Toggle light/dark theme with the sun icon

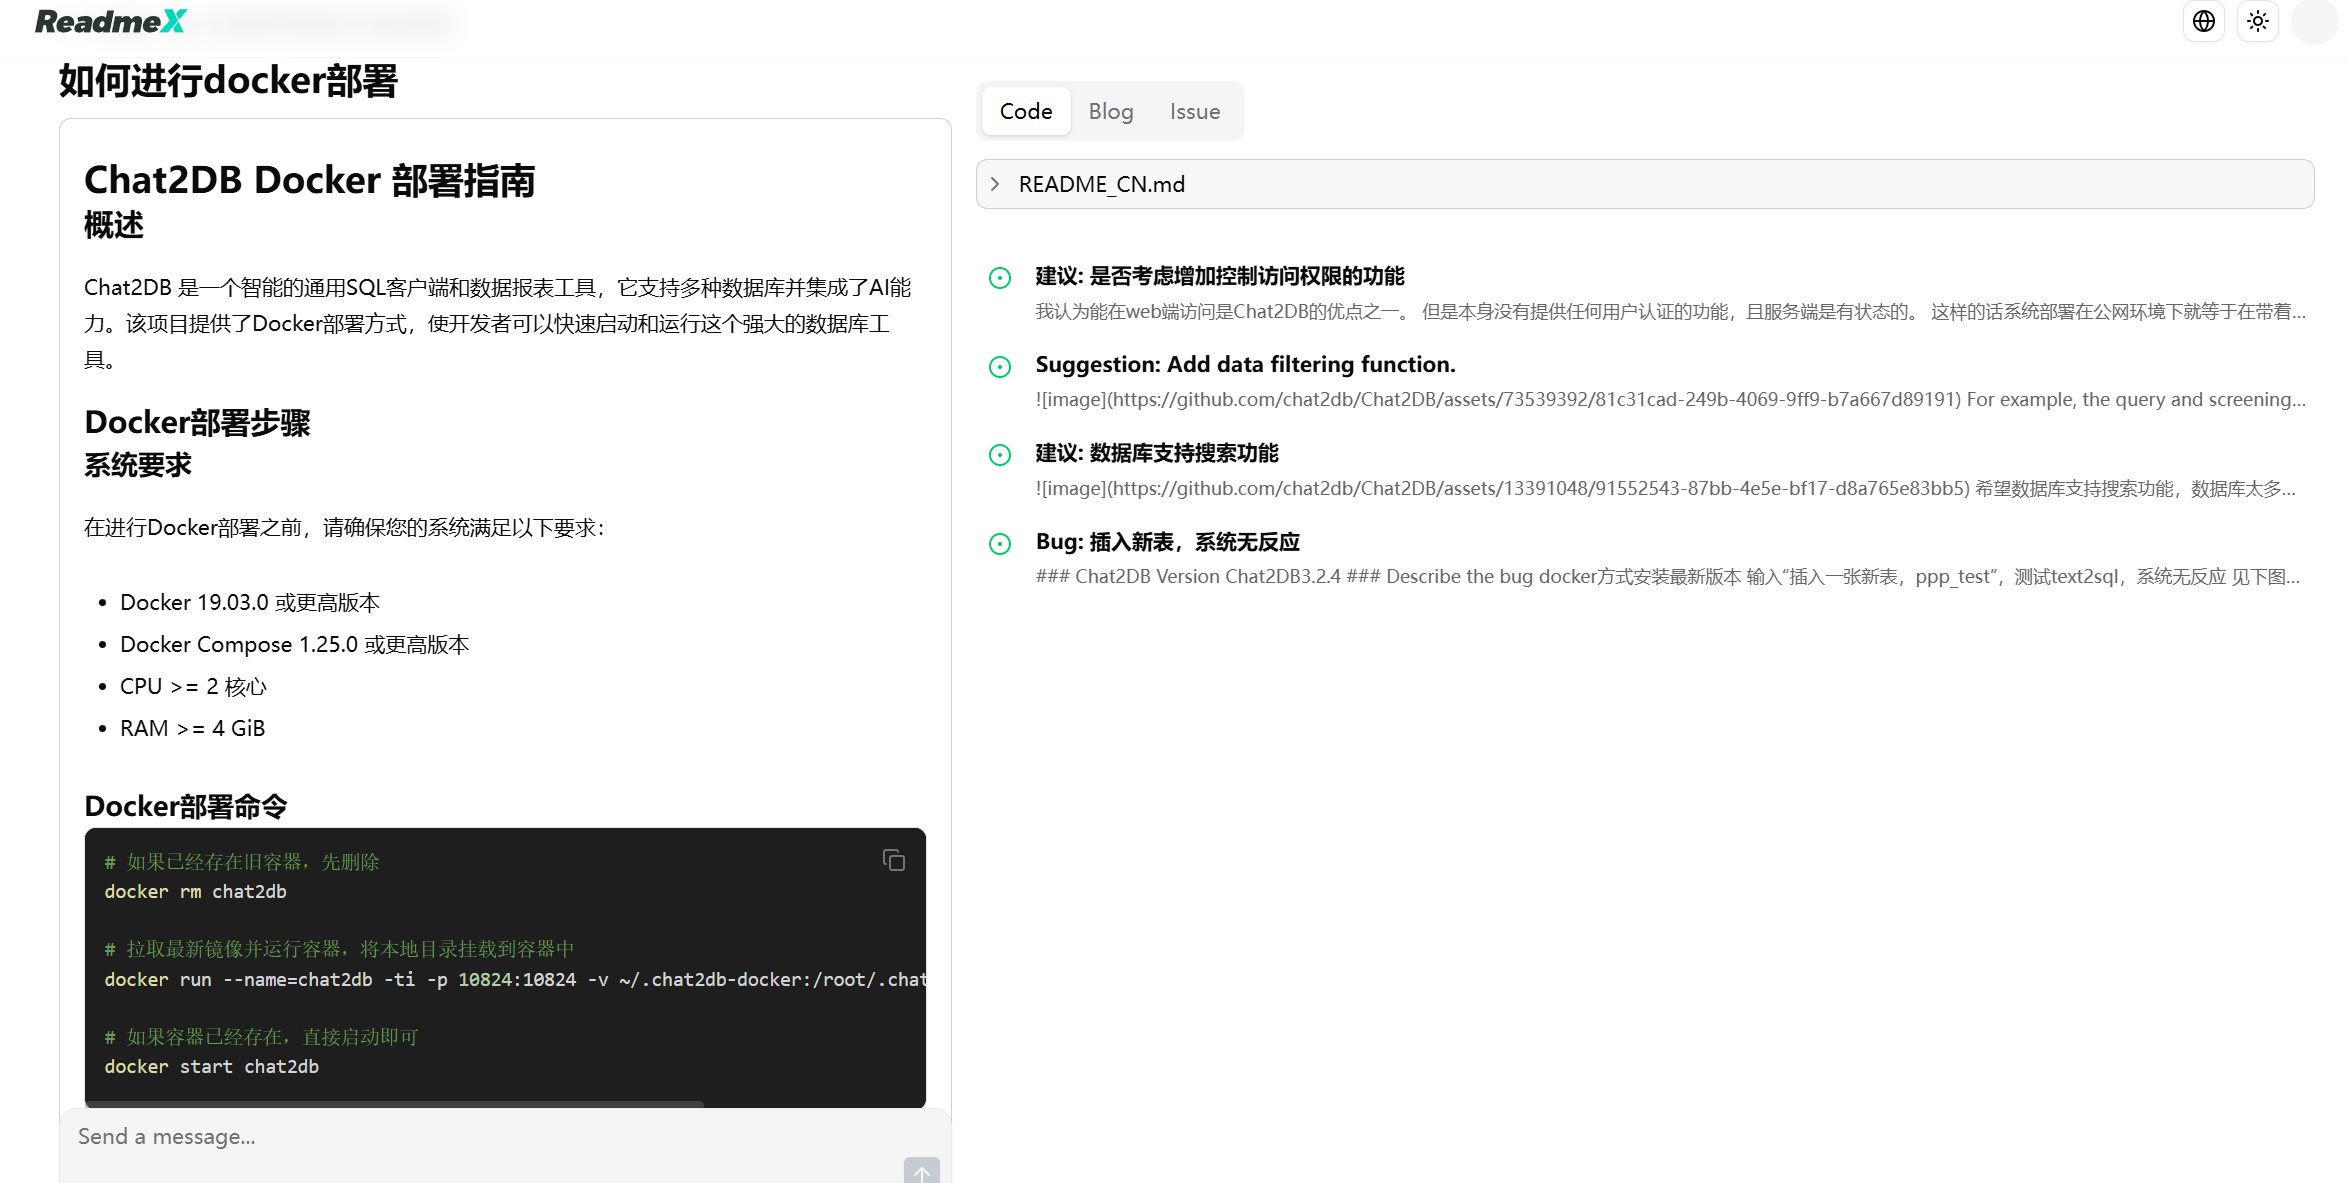click(x=2257, y=21)
